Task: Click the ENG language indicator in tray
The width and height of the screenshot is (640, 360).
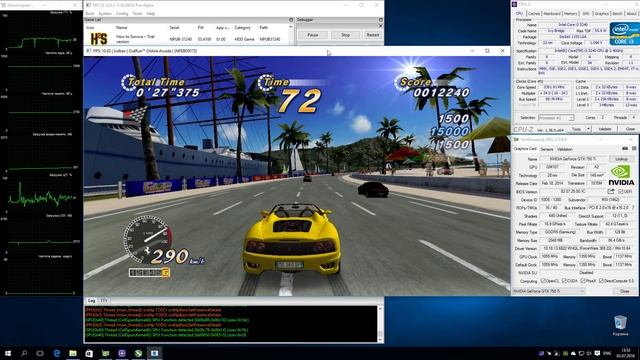Action: 607,353
